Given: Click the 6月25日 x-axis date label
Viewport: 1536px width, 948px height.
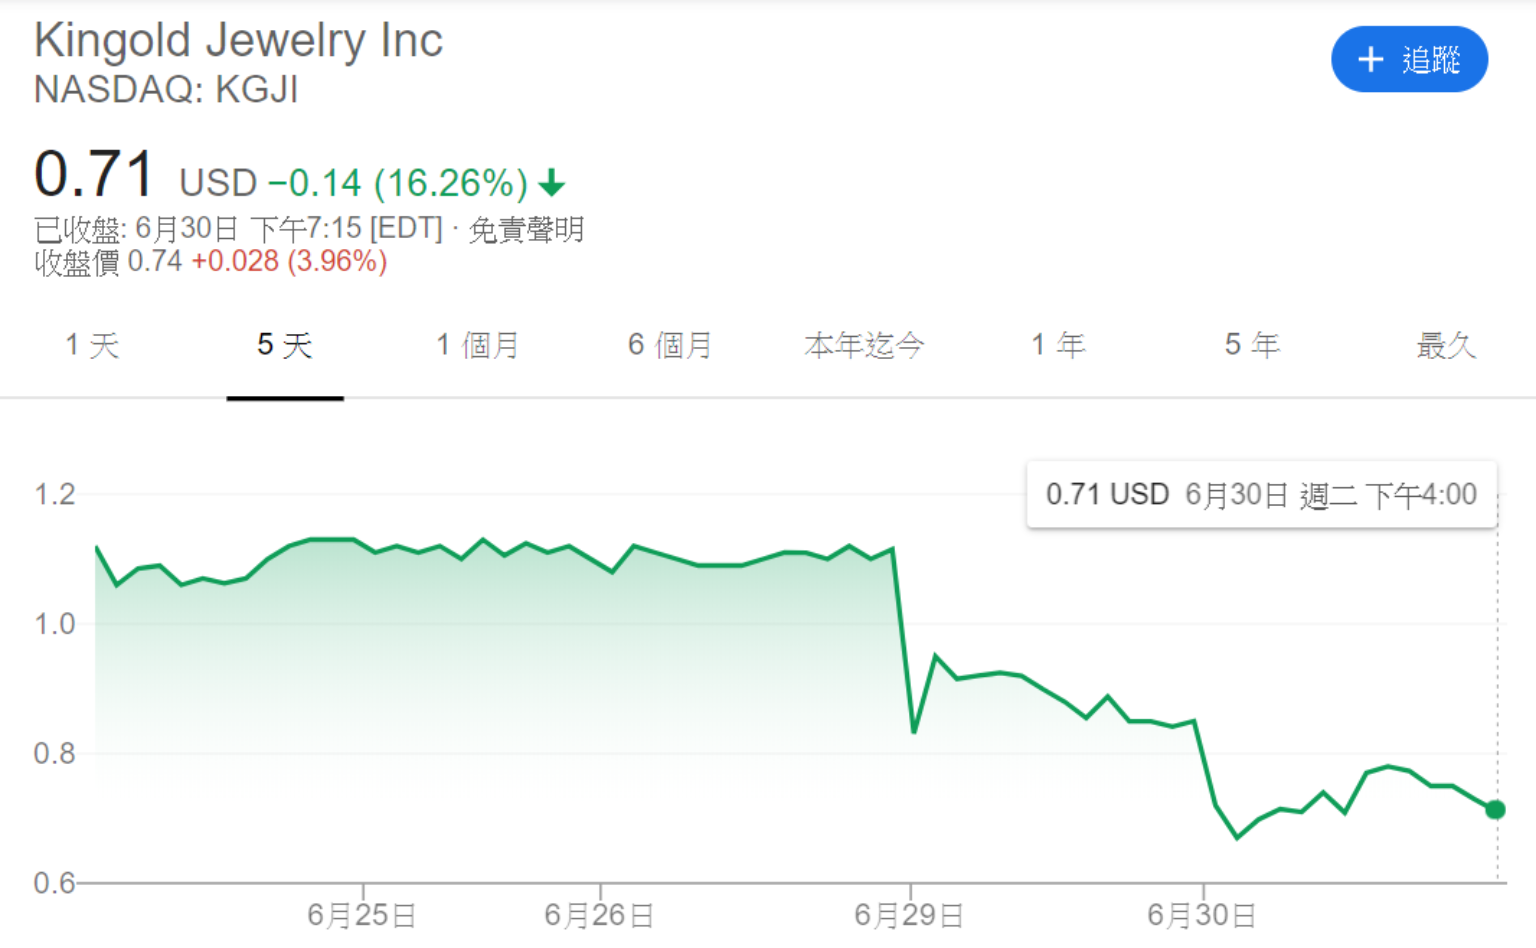Looking at the screenshot, I should click(362, 915).
